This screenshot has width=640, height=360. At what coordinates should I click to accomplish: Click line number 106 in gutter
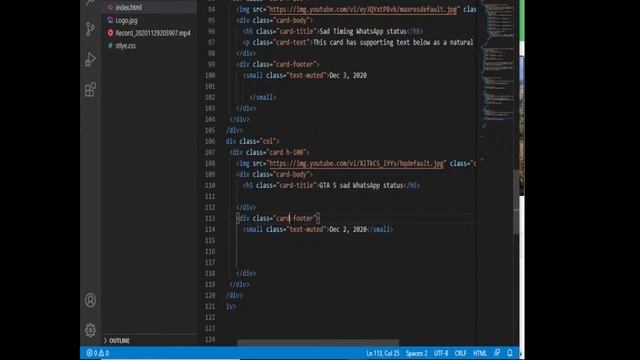(210, 141)
